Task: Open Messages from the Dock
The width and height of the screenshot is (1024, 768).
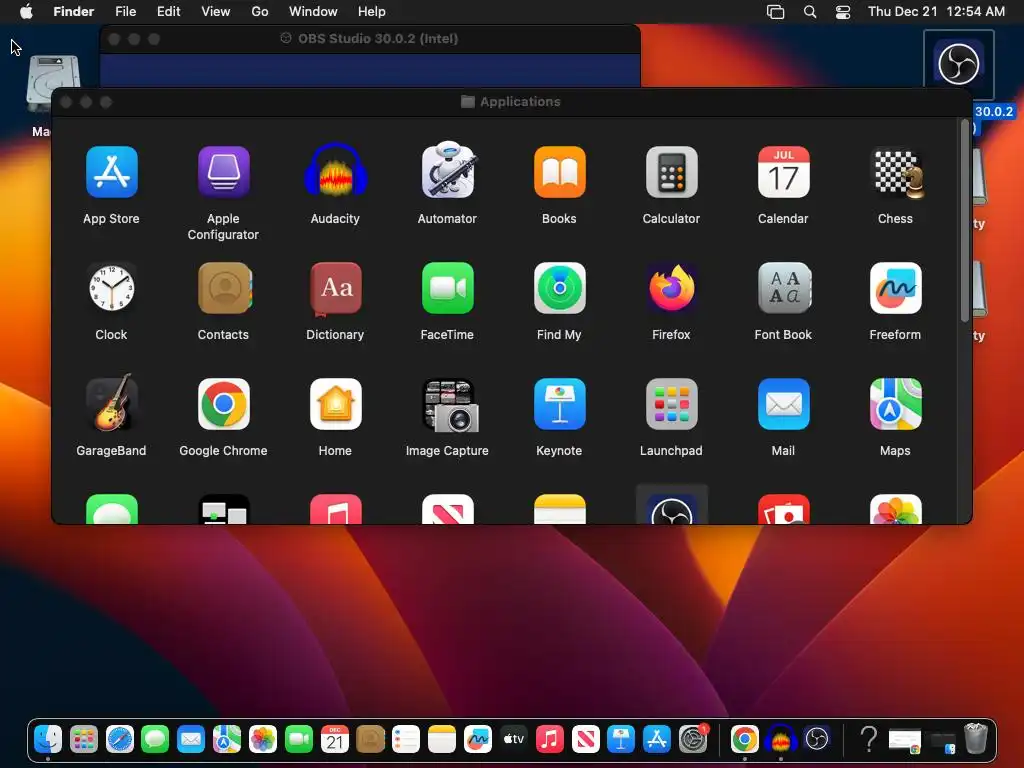Action: [x=155, y=739]
